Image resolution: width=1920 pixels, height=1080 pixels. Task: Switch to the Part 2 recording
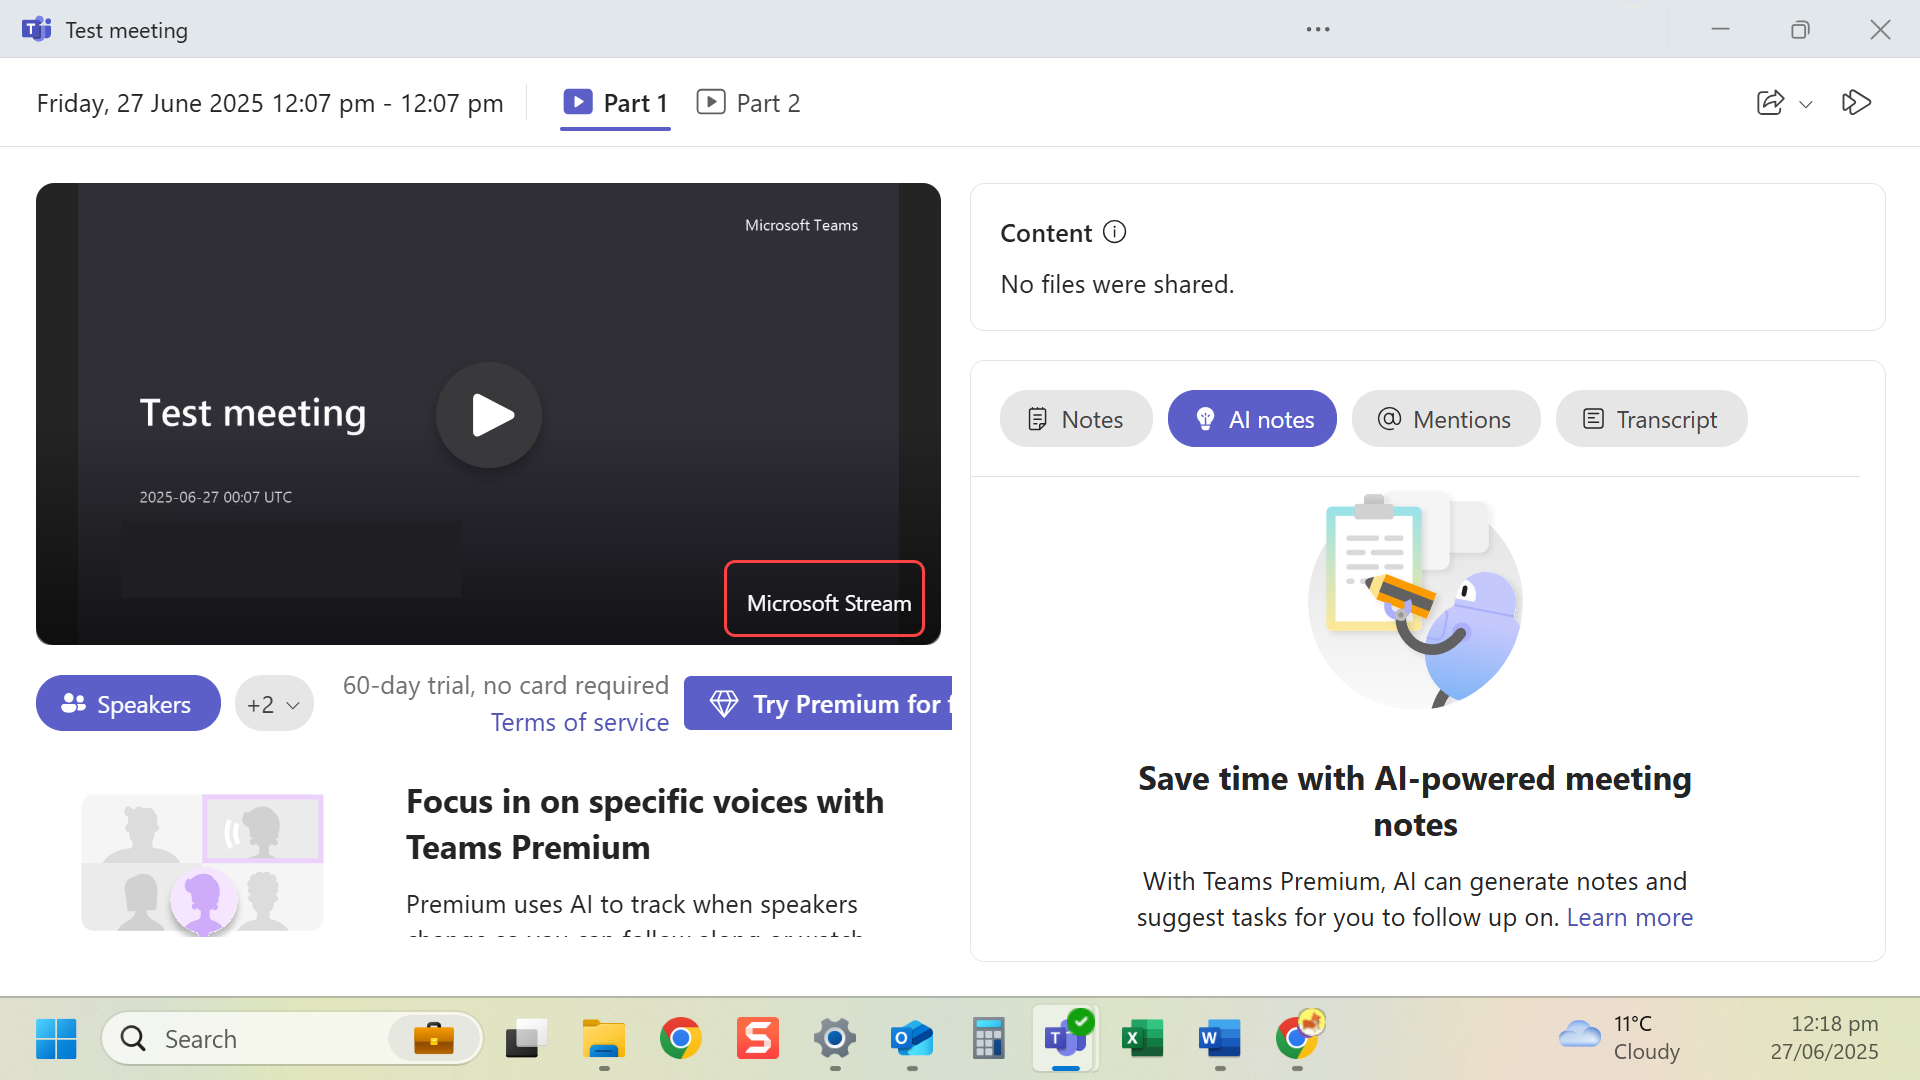click(748, 103)
